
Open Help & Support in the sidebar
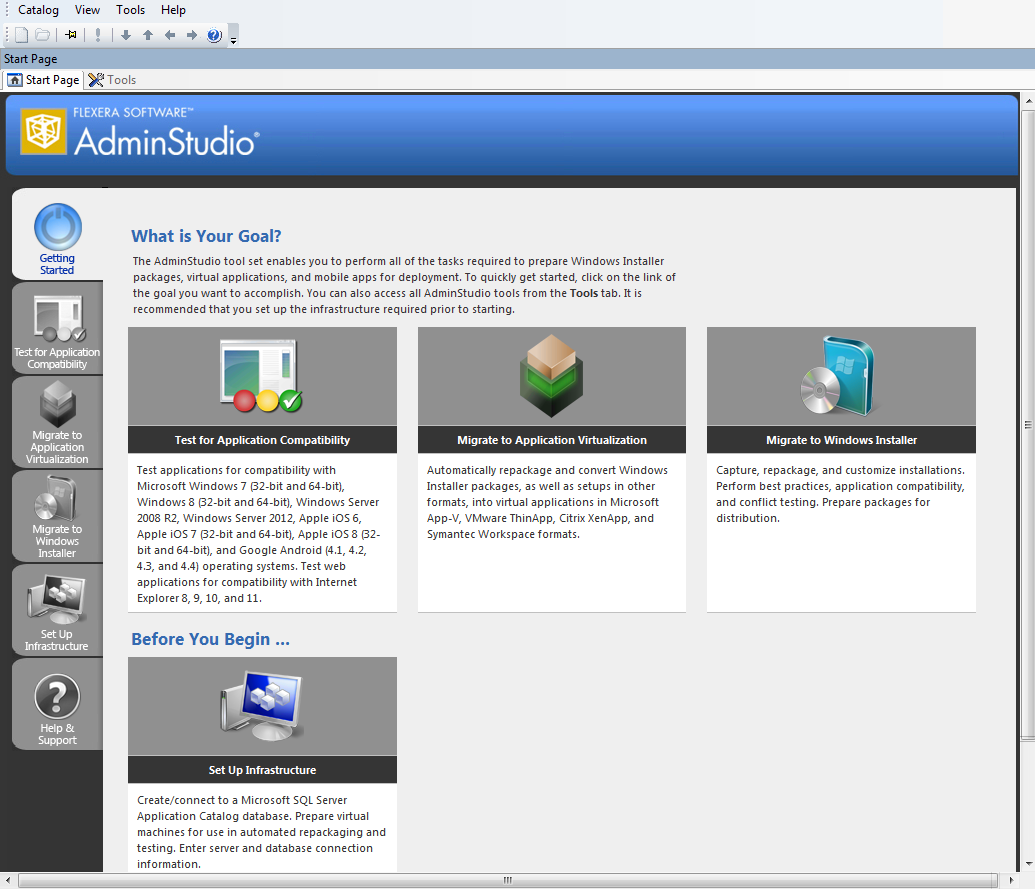click(57, 706)
